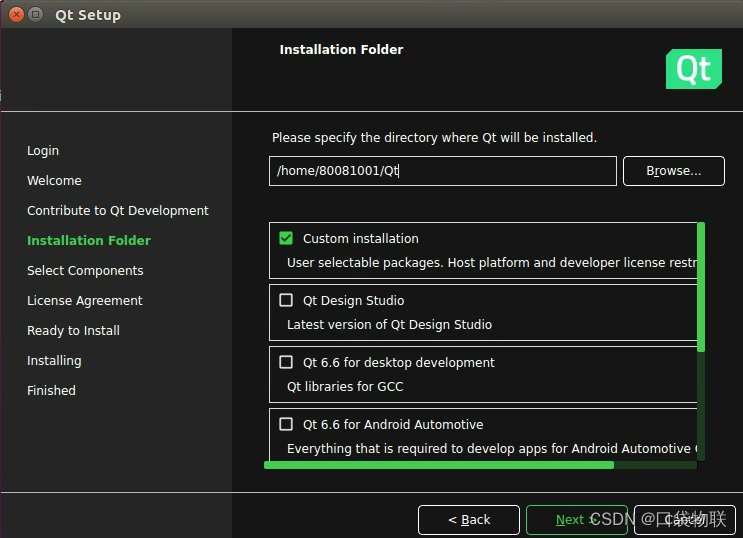Tick Qt 6.6 for Android Automotive checkbox
The height and width of the screenshot is (538, 743).
(x=286, y=424)
